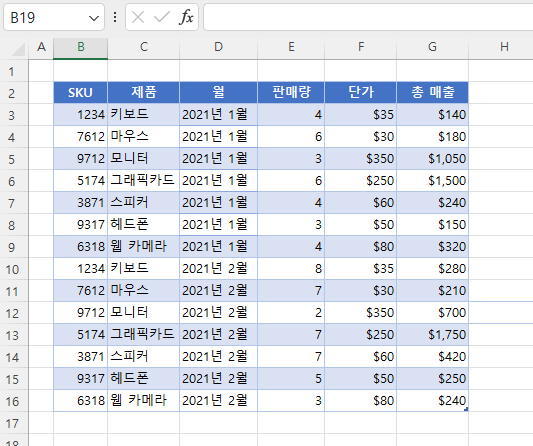Select 스피커 cell in row 7

pyautogui.click(x=143, y=203)
